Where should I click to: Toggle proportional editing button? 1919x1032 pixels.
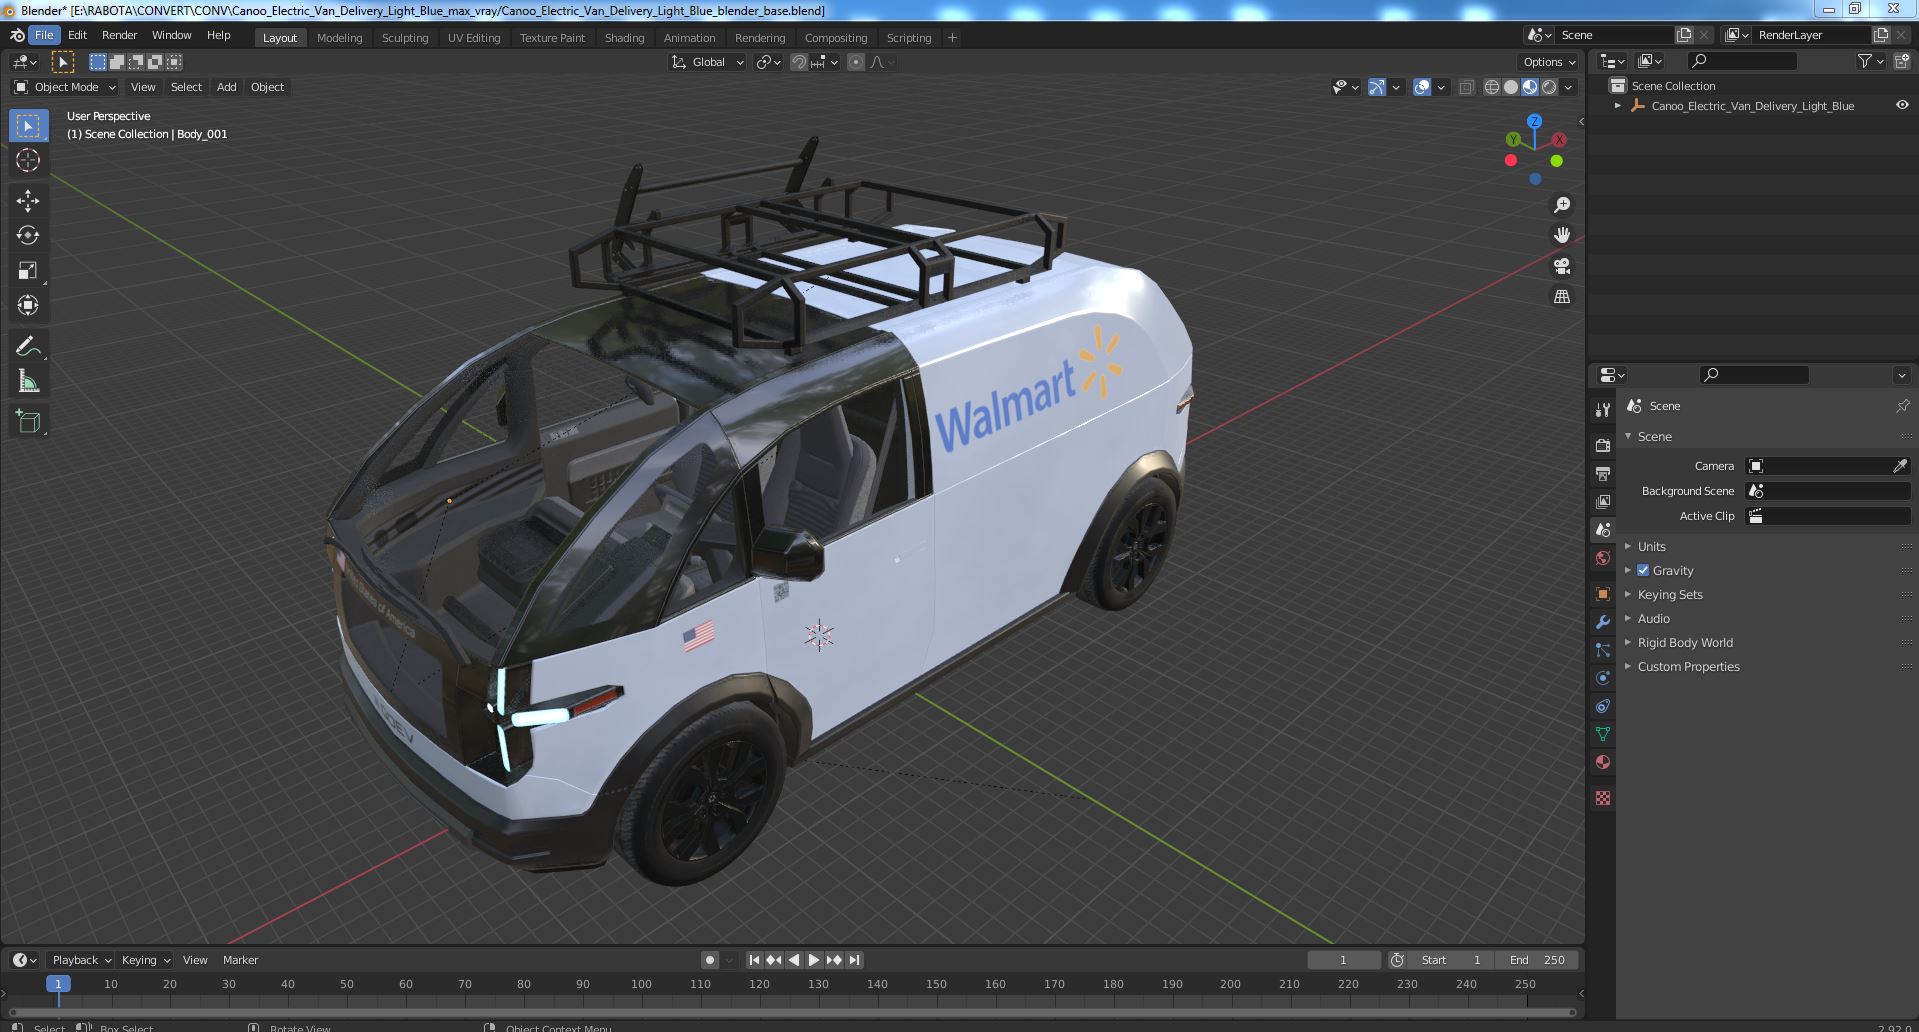click(856, 62)
